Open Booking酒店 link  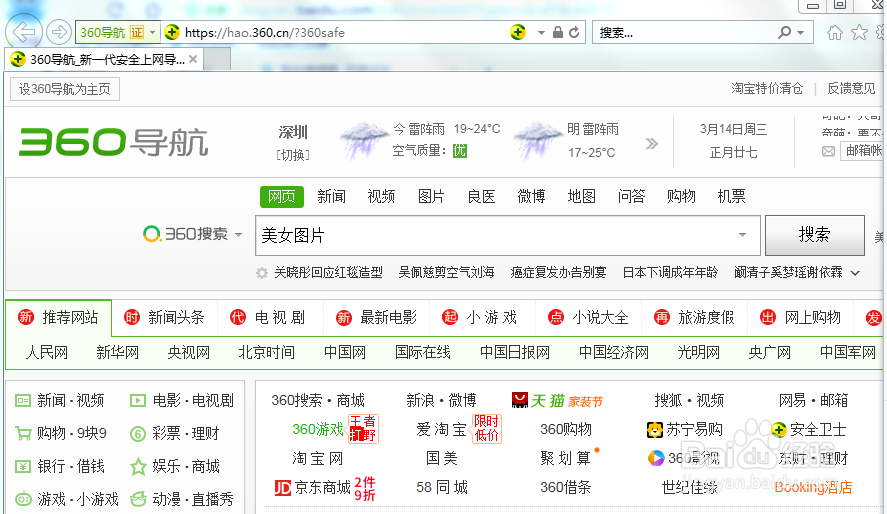point(813,487)
